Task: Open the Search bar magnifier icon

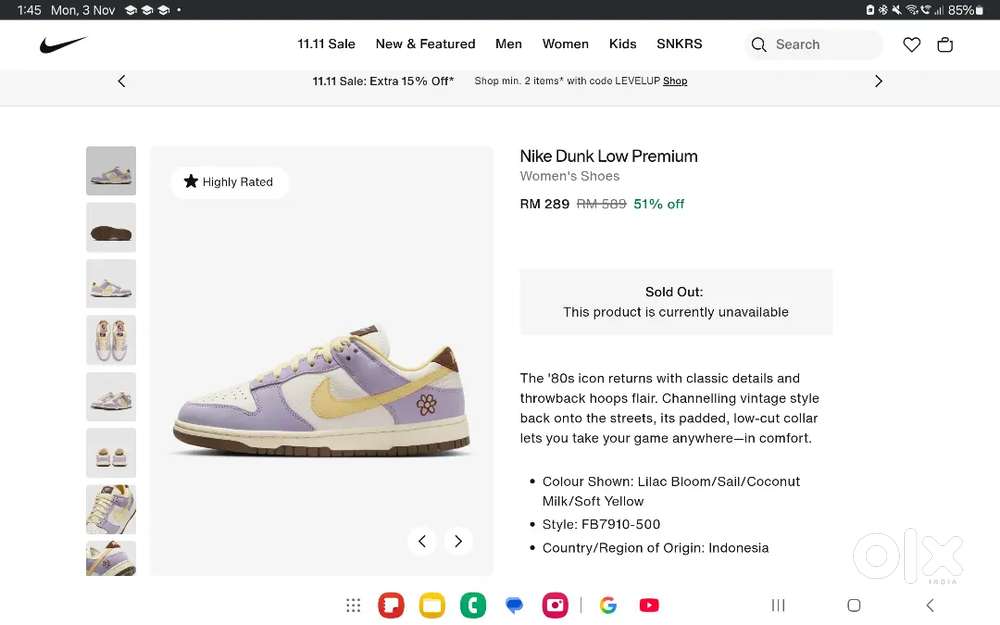Action: [x=759, y=45]
